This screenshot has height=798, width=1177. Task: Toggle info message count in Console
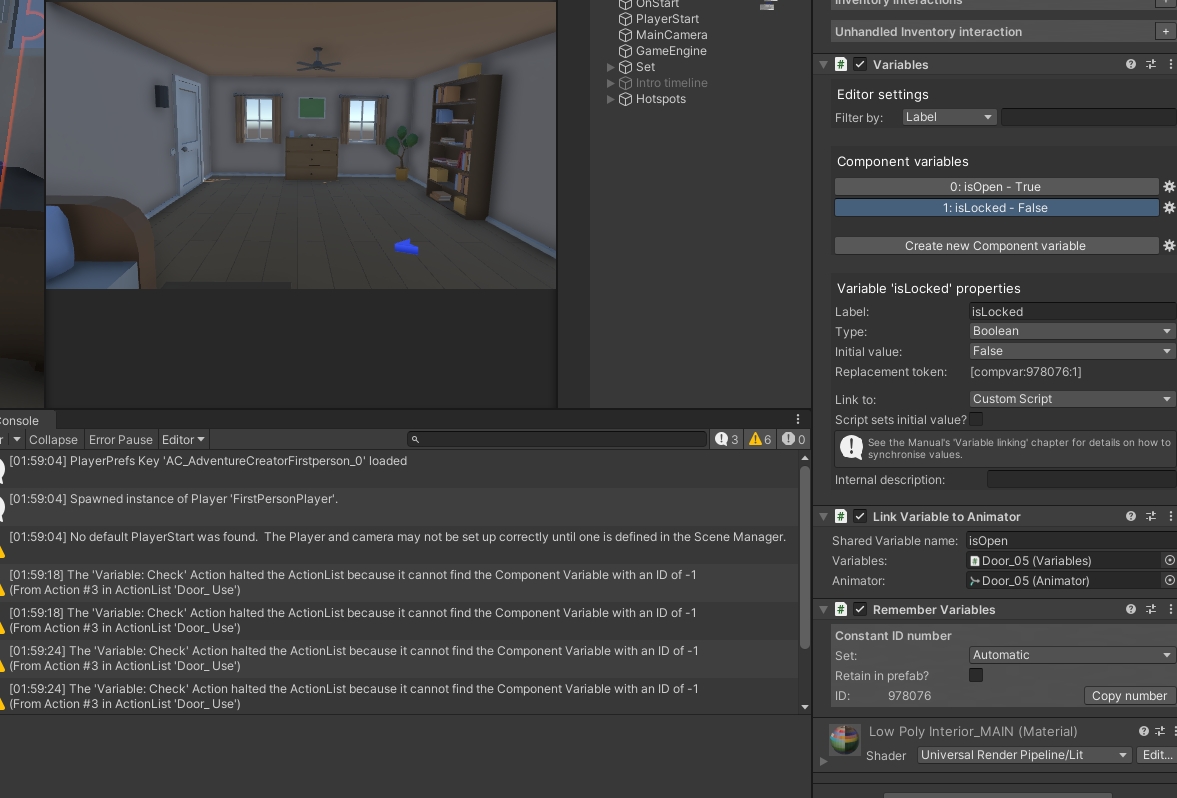point(727,440)
